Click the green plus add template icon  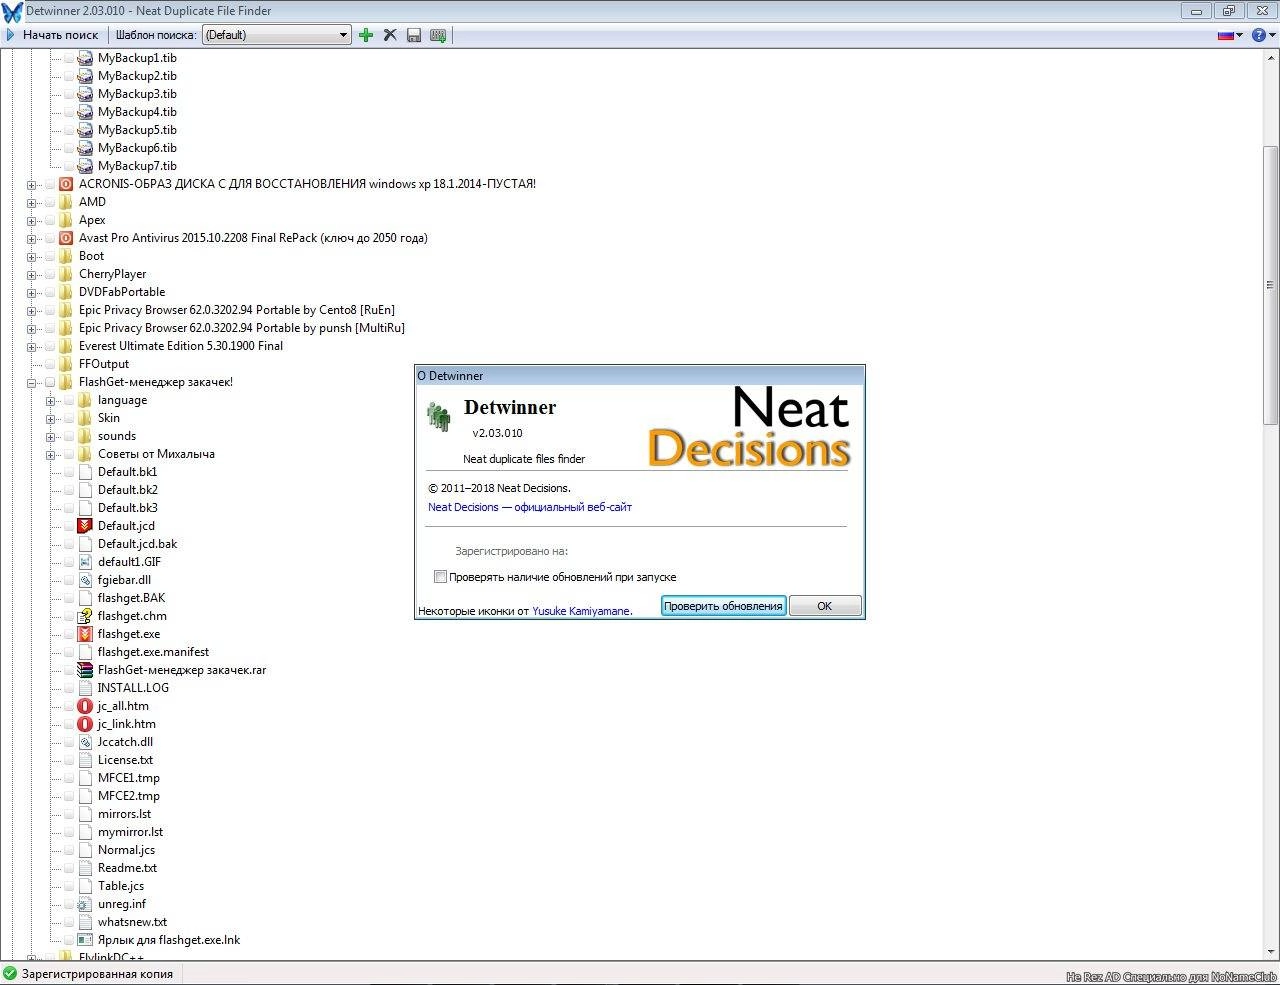pos(366,35)
